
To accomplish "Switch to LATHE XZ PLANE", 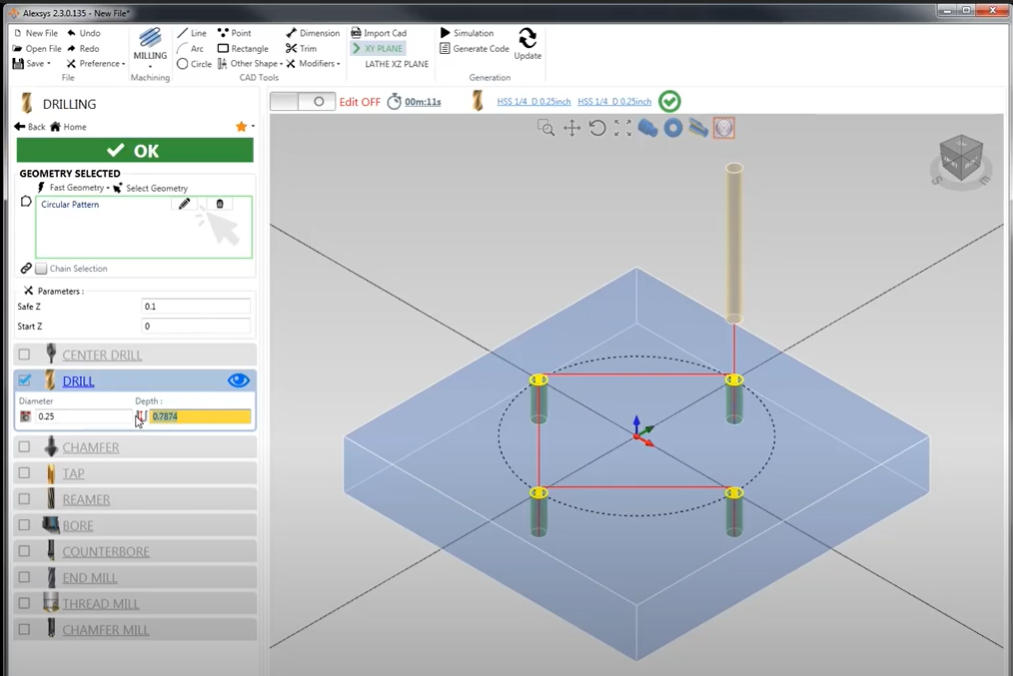I will tap(397, 64).
